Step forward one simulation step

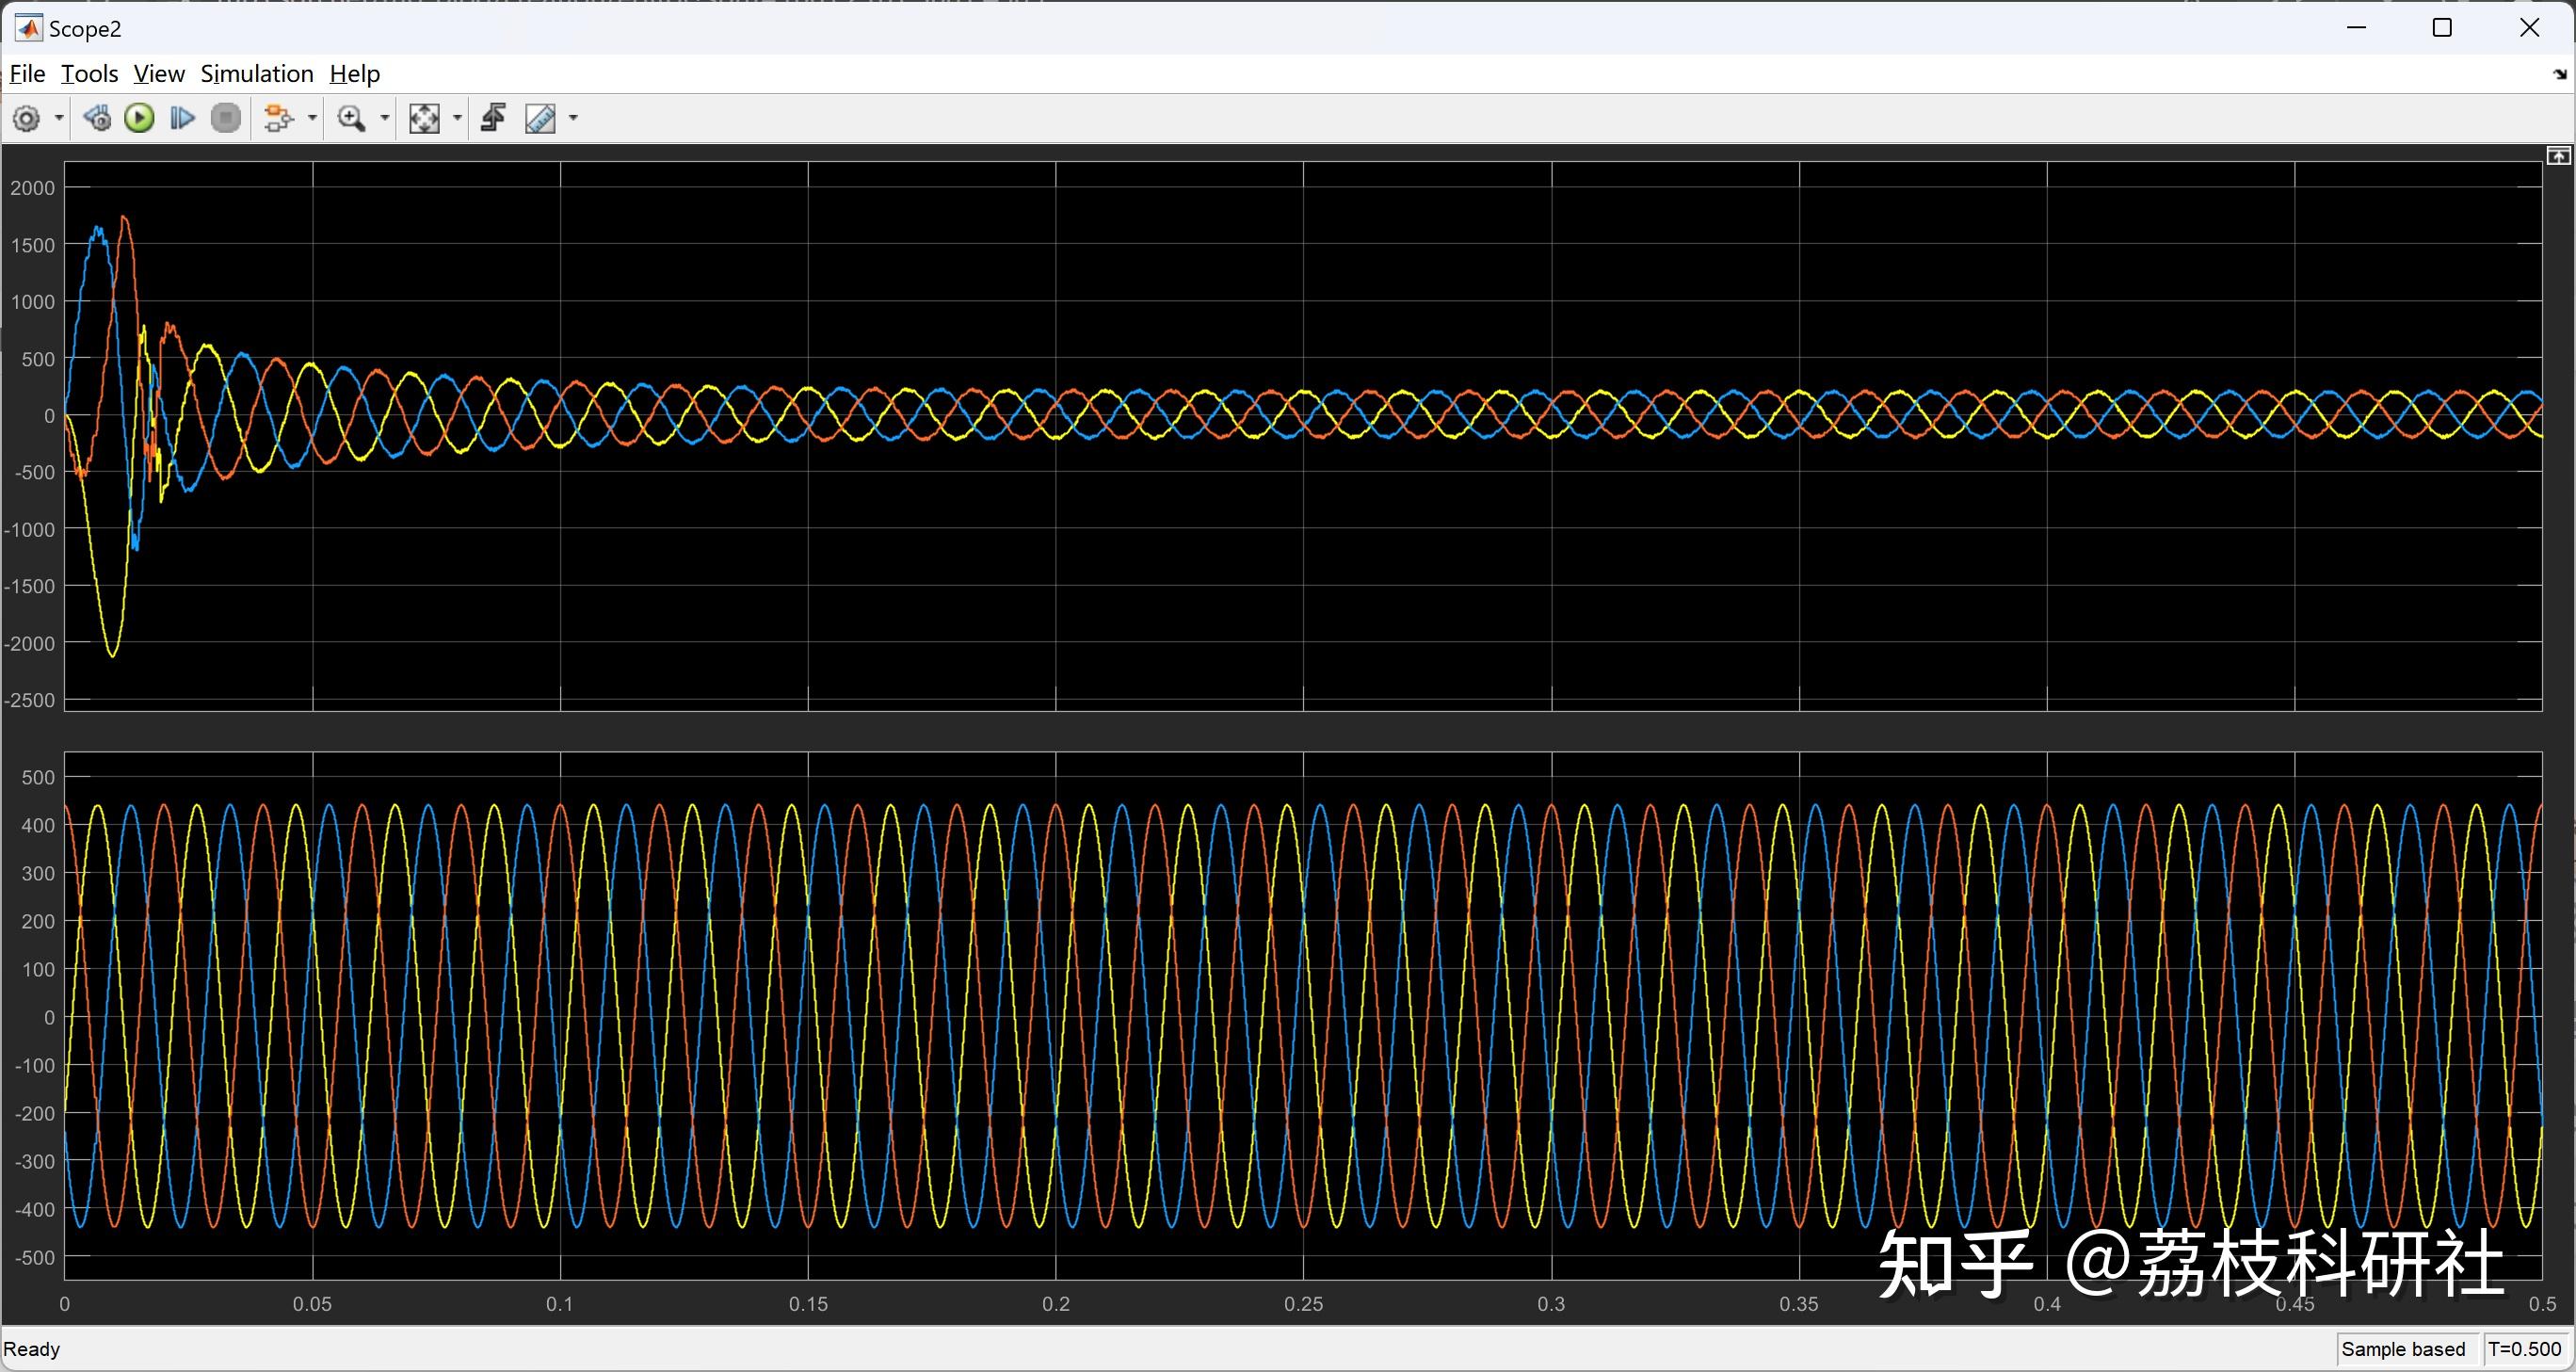pos(182,118)
